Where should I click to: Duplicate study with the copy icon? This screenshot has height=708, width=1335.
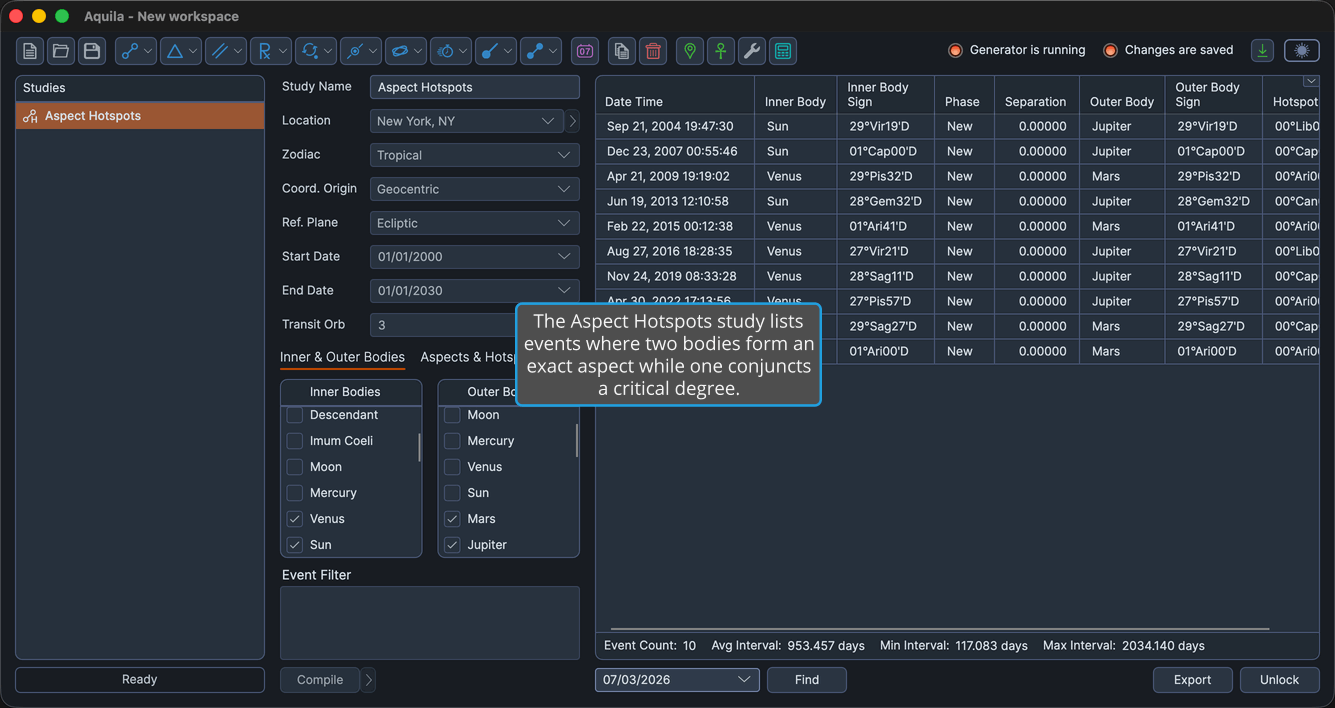[622, 51]
